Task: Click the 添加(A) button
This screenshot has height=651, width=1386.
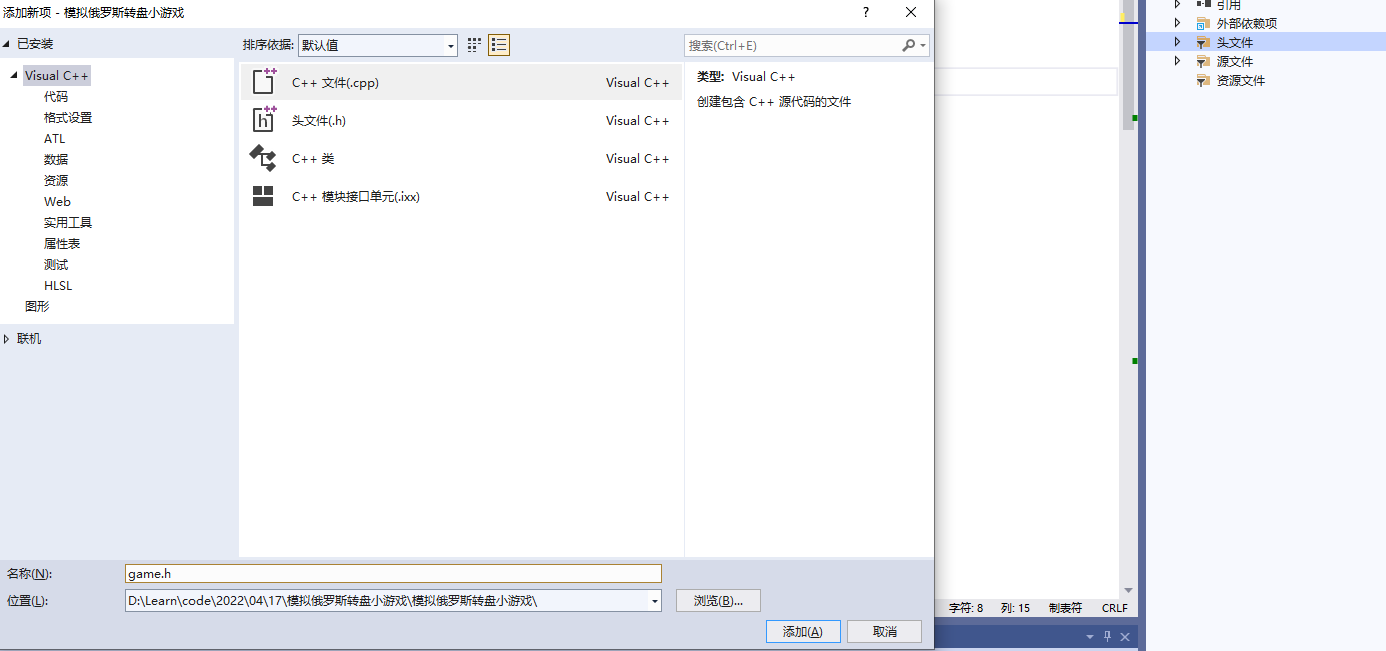Action: click(x=803, y=632)
